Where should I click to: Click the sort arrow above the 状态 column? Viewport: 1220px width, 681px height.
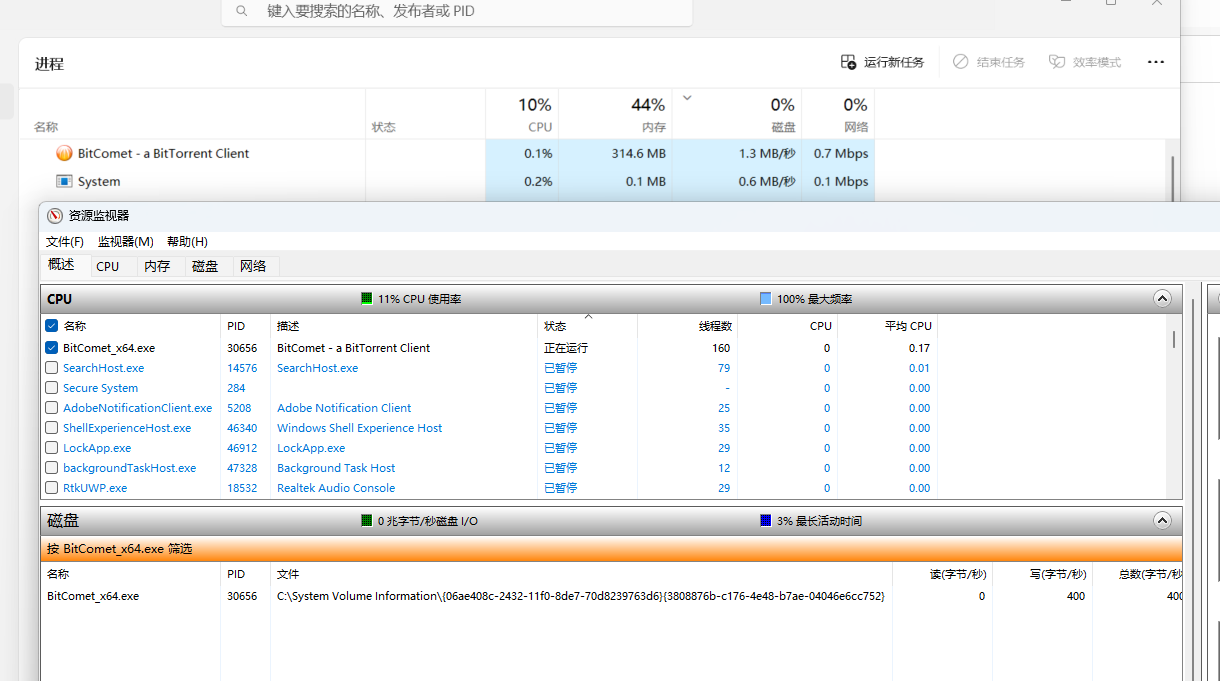[x=588, y=316]
